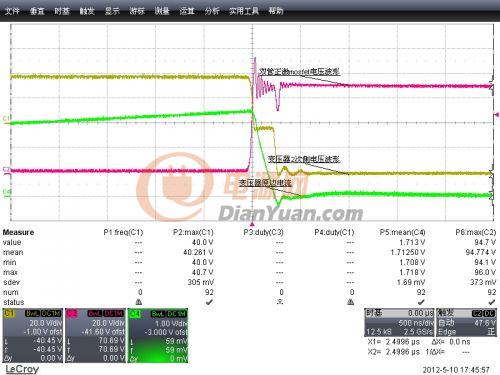This screenshot has height=375, width=500.
Task: Open the 游标 (Cursors) menu
Action: click(x=137, y=11)
